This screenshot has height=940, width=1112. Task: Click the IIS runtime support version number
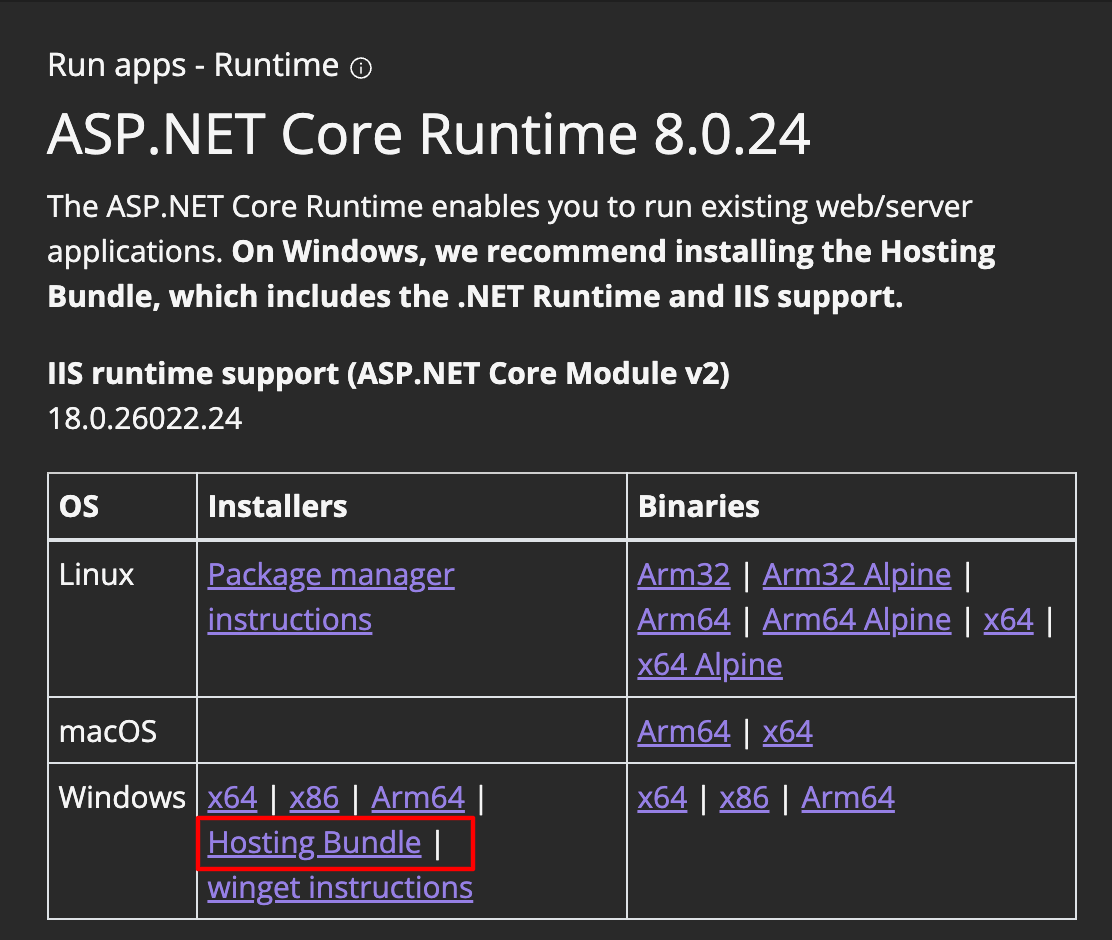coord(144,418)
